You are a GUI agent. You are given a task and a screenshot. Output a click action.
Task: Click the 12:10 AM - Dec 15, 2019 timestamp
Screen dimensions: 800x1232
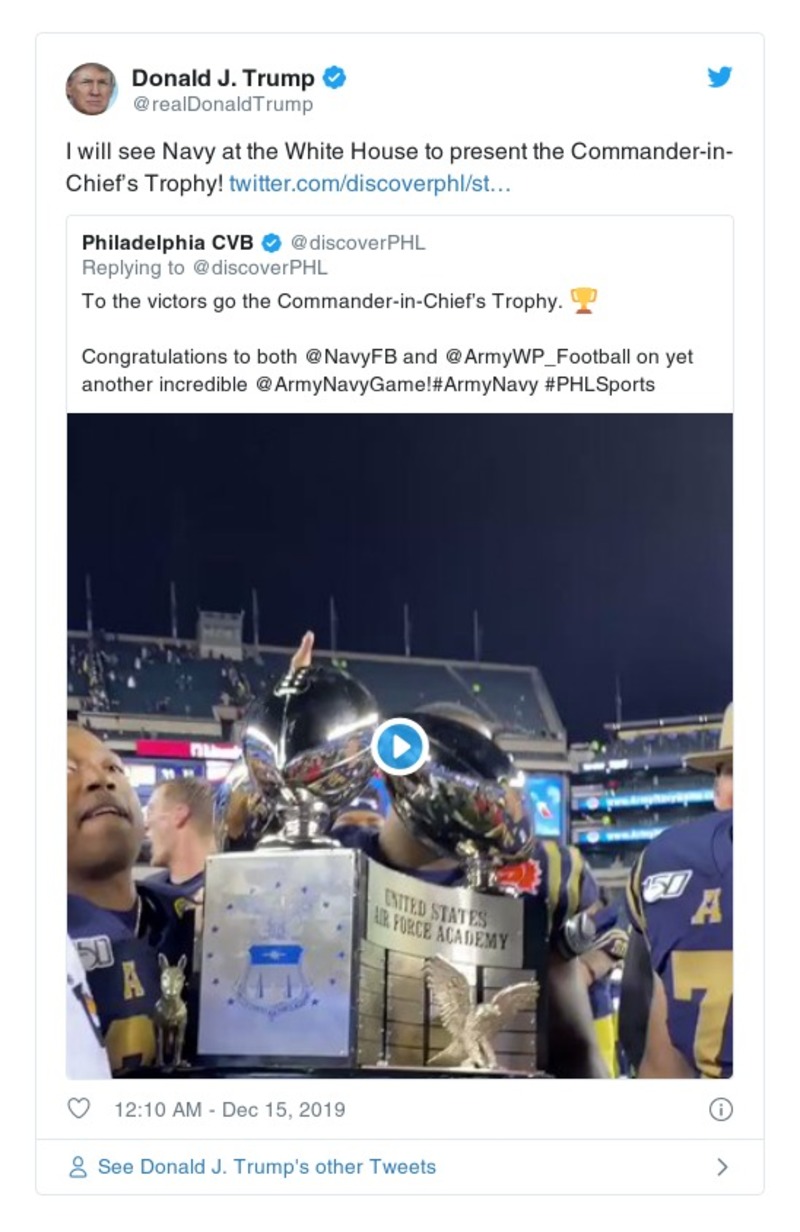(x=230, y=1109)
